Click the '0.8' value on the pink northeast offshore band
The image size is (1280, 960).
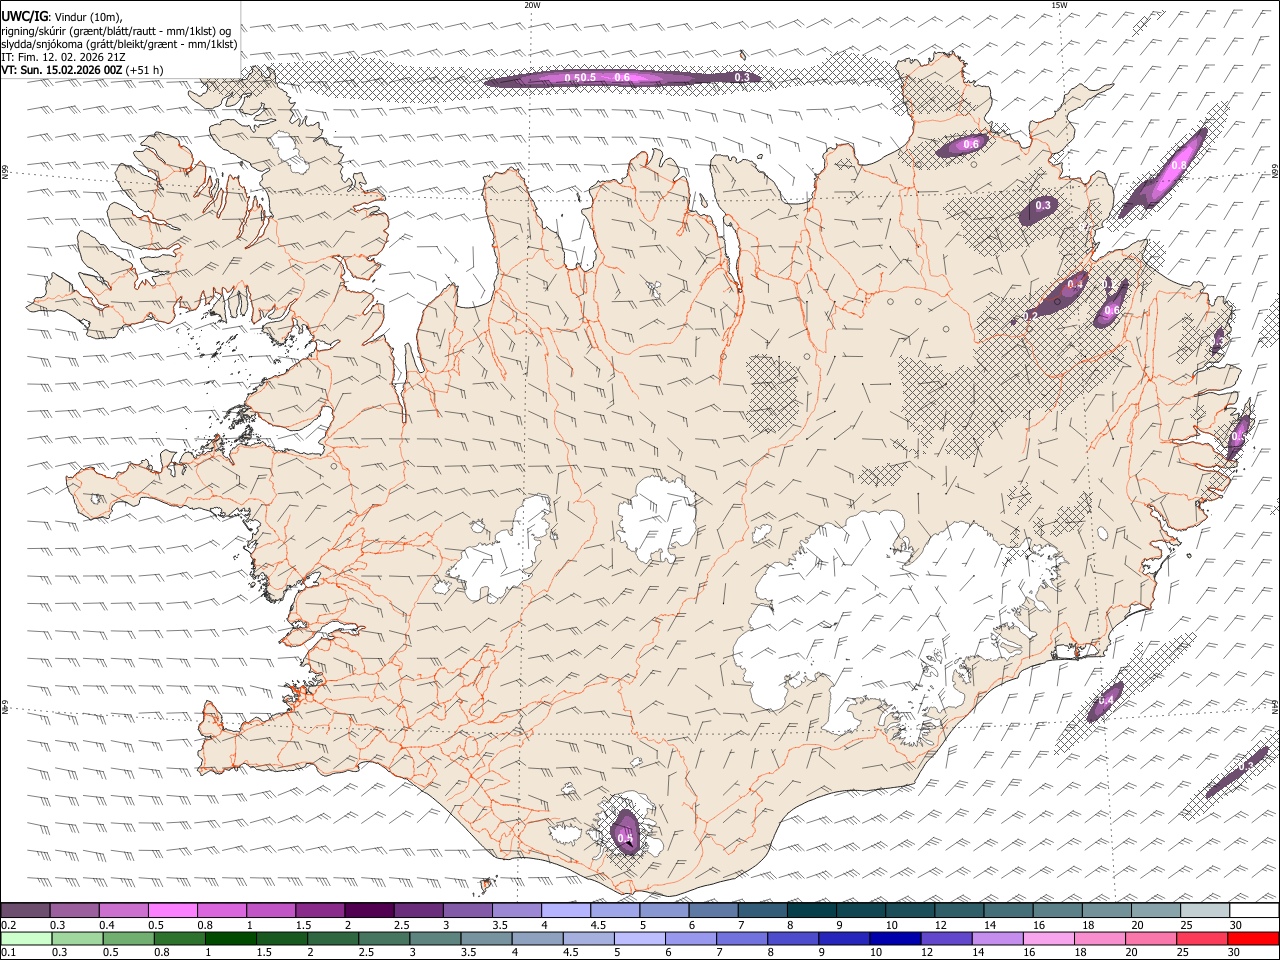pyautogui.click(x=1179, y=166)
